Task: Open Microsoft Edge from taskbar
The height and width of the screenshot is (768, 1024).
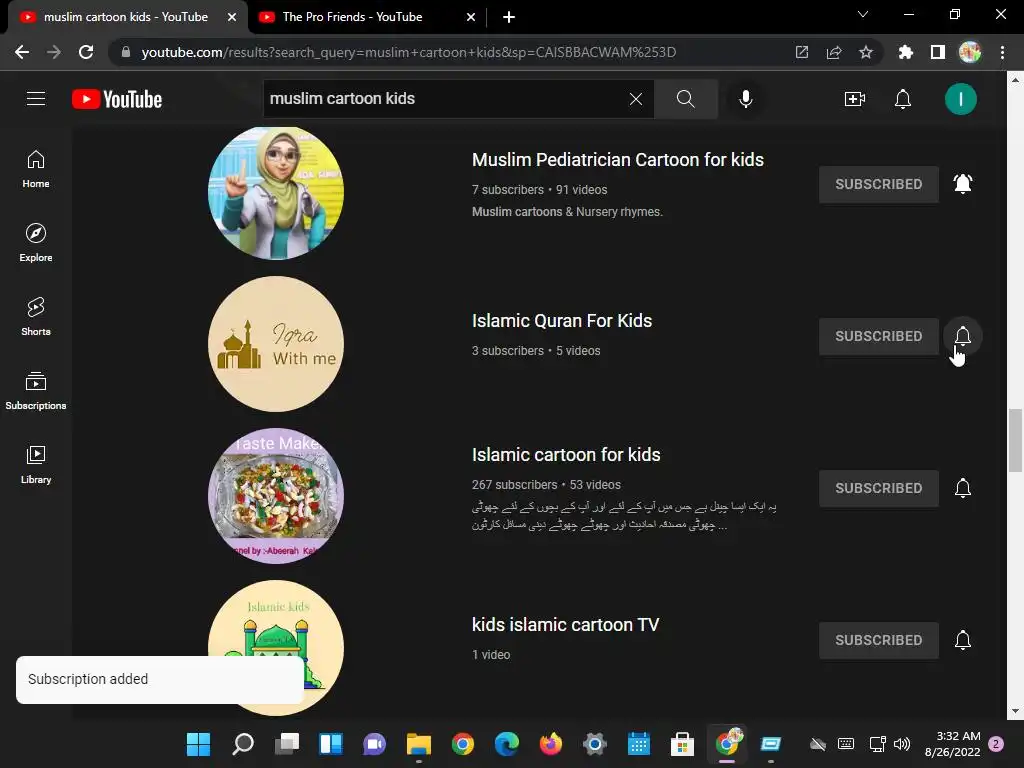Action: [507, 744]
